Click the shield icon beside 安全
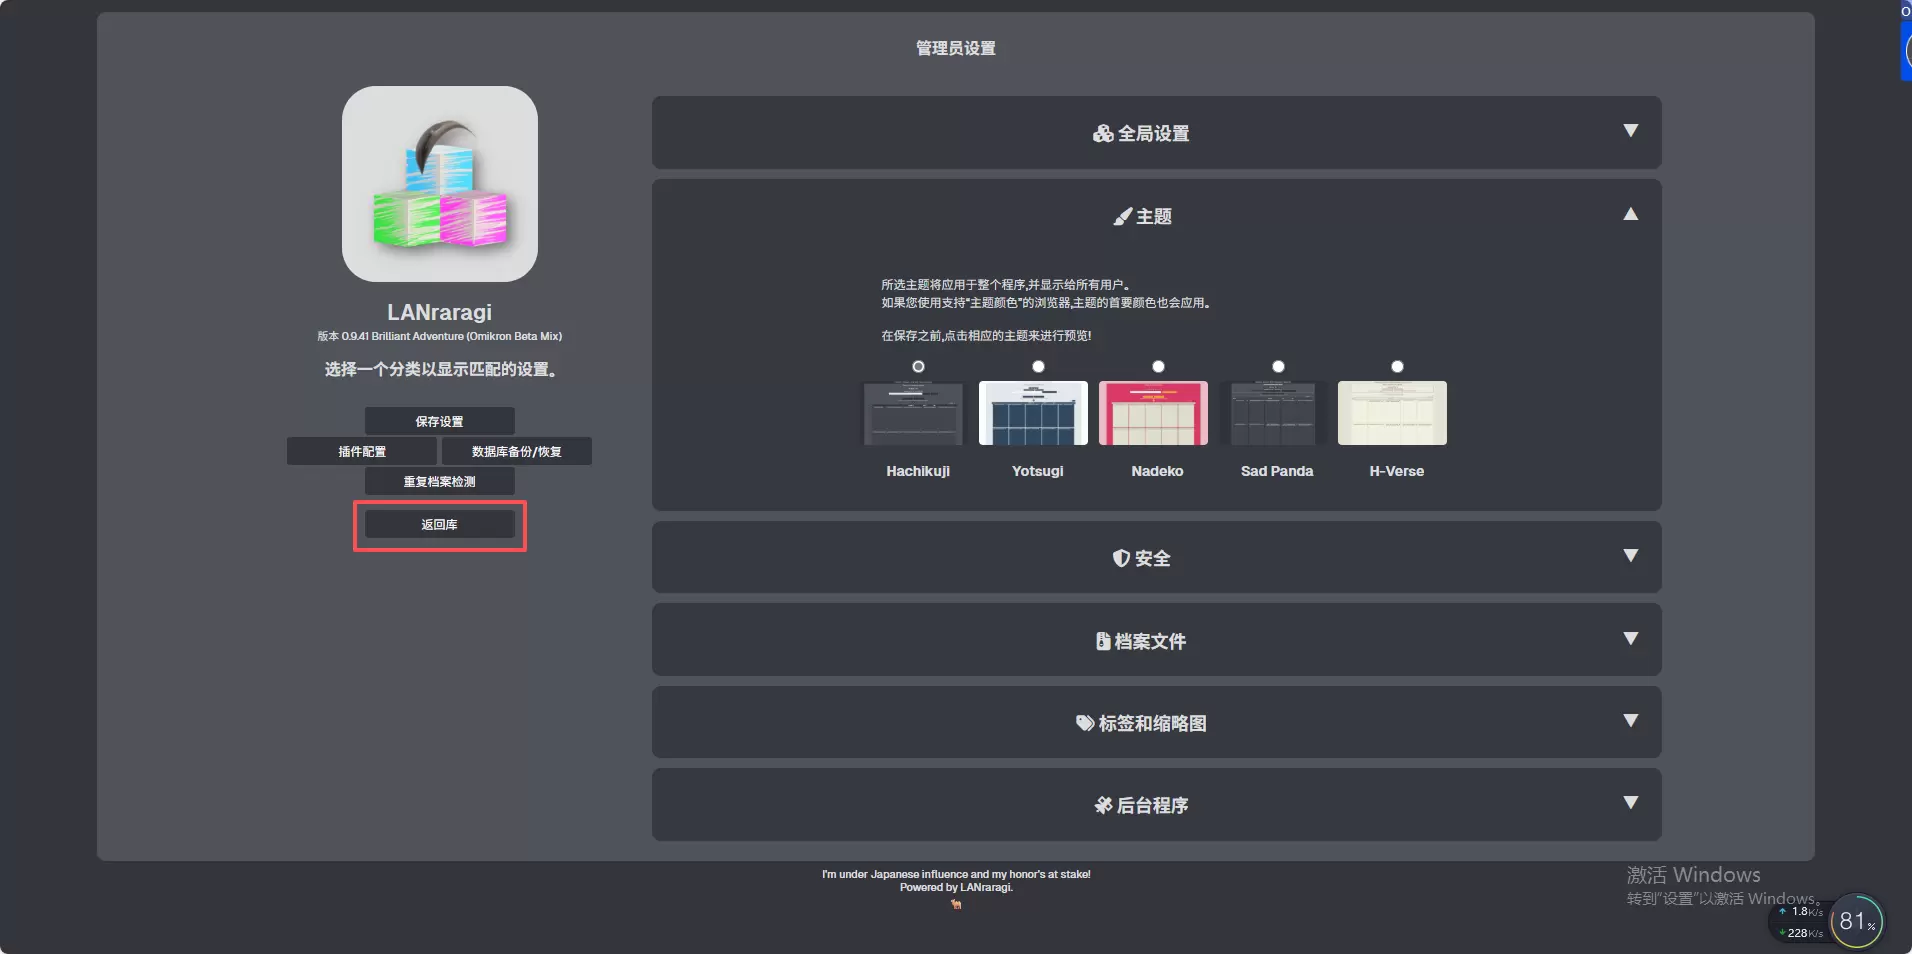1912x954 pixels. [x=1121, y=558]
